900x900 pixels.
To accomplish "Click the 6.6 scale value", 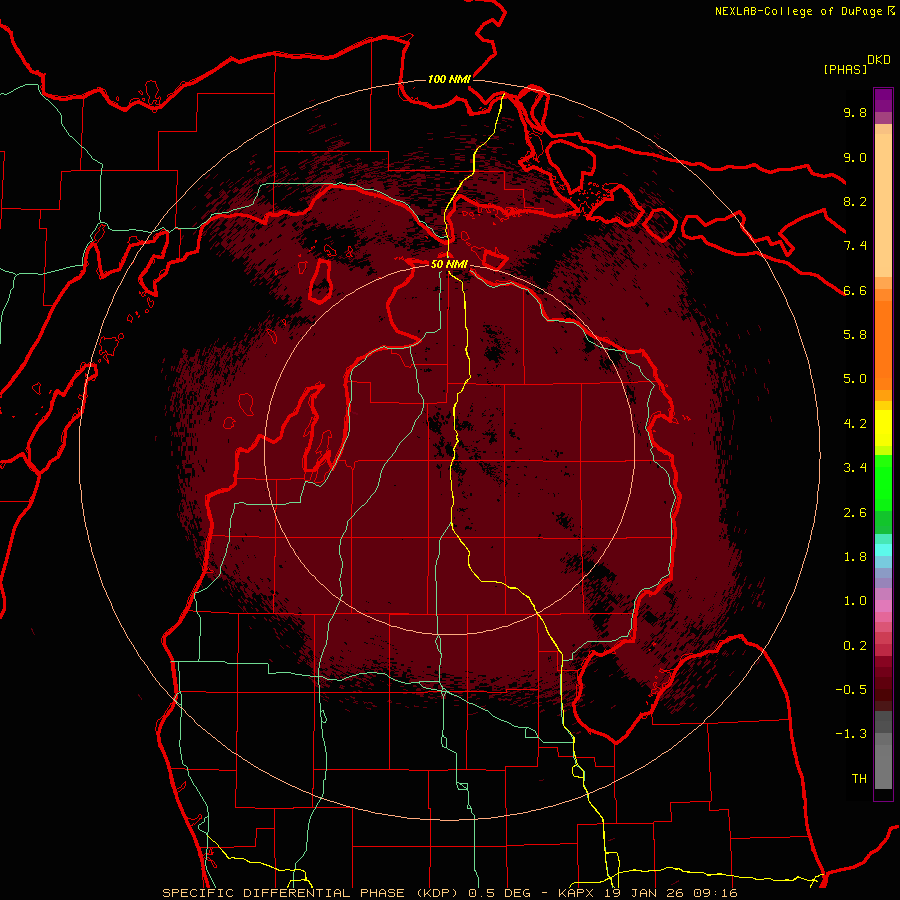I will pyautogui.click(x=855, y=290).
